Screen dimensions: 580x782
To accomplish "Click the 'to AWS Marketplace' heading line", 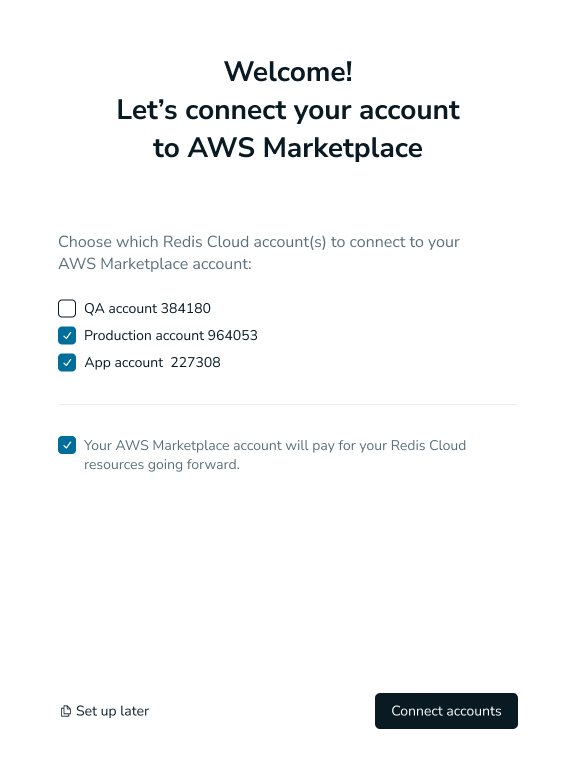I will click(288, 148).
